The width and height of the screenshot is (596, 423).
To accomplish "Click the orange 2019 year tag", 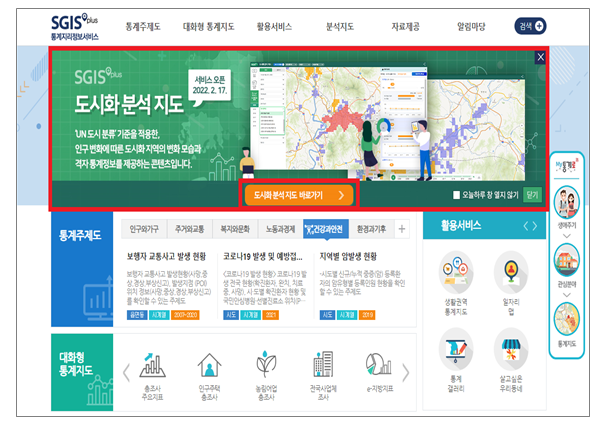I will click(367, 315).
